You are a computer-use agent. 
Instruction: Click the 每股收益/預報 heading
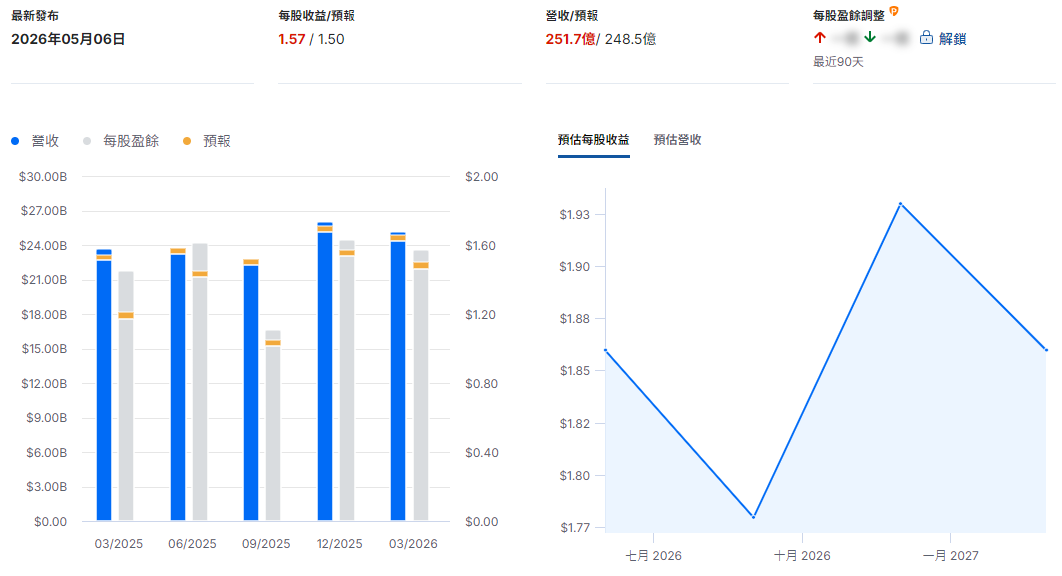pos(316,16)
